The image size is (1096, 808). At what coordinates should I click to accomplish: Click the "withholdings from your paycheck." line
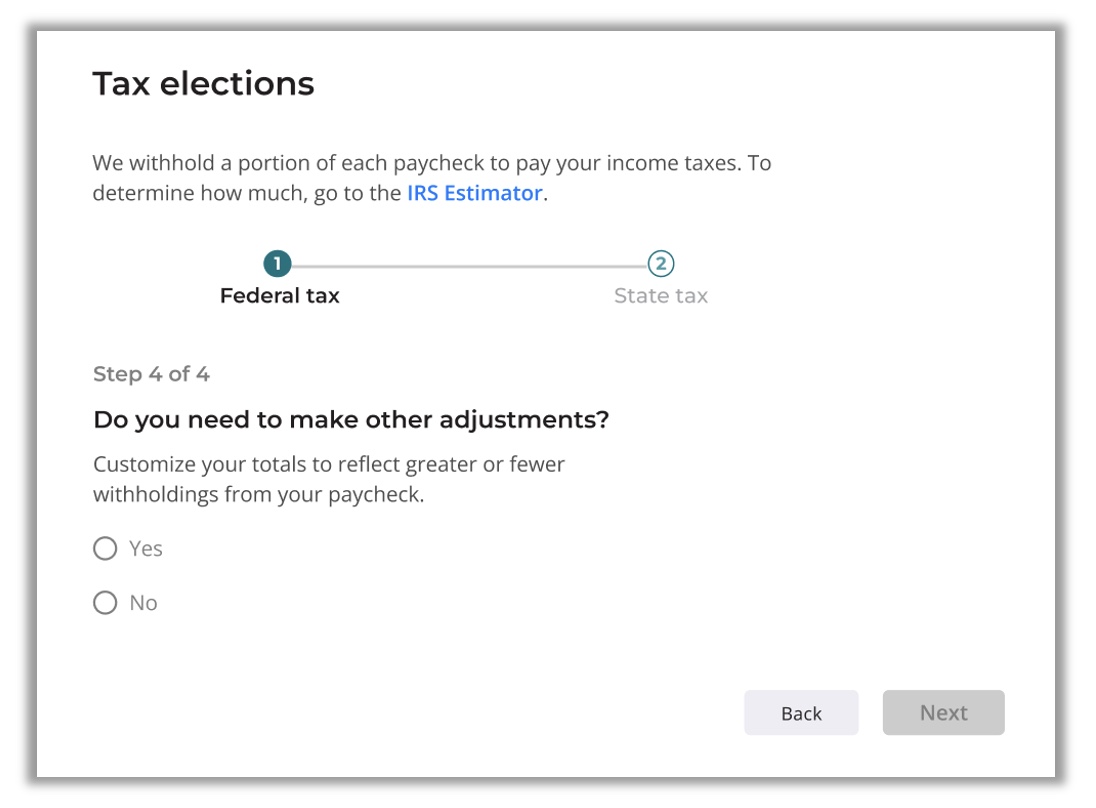(x=258, y=495)
